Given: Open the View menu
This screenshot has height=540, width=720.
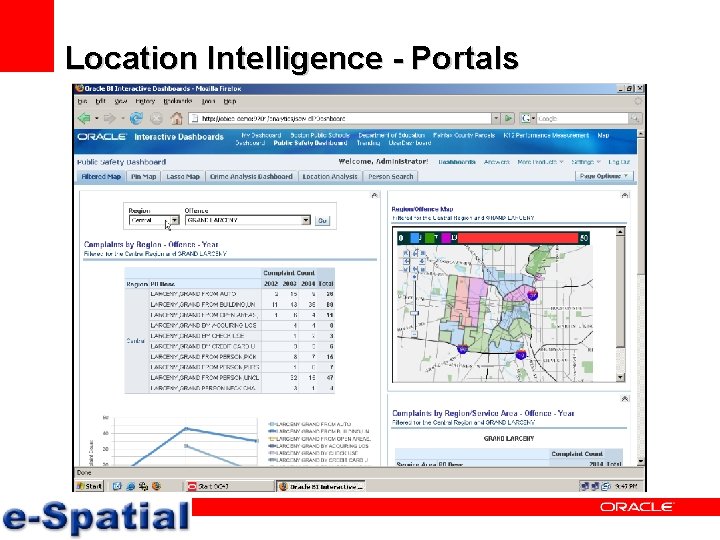Looking at the screenshot, I should [x=121, y=101].
